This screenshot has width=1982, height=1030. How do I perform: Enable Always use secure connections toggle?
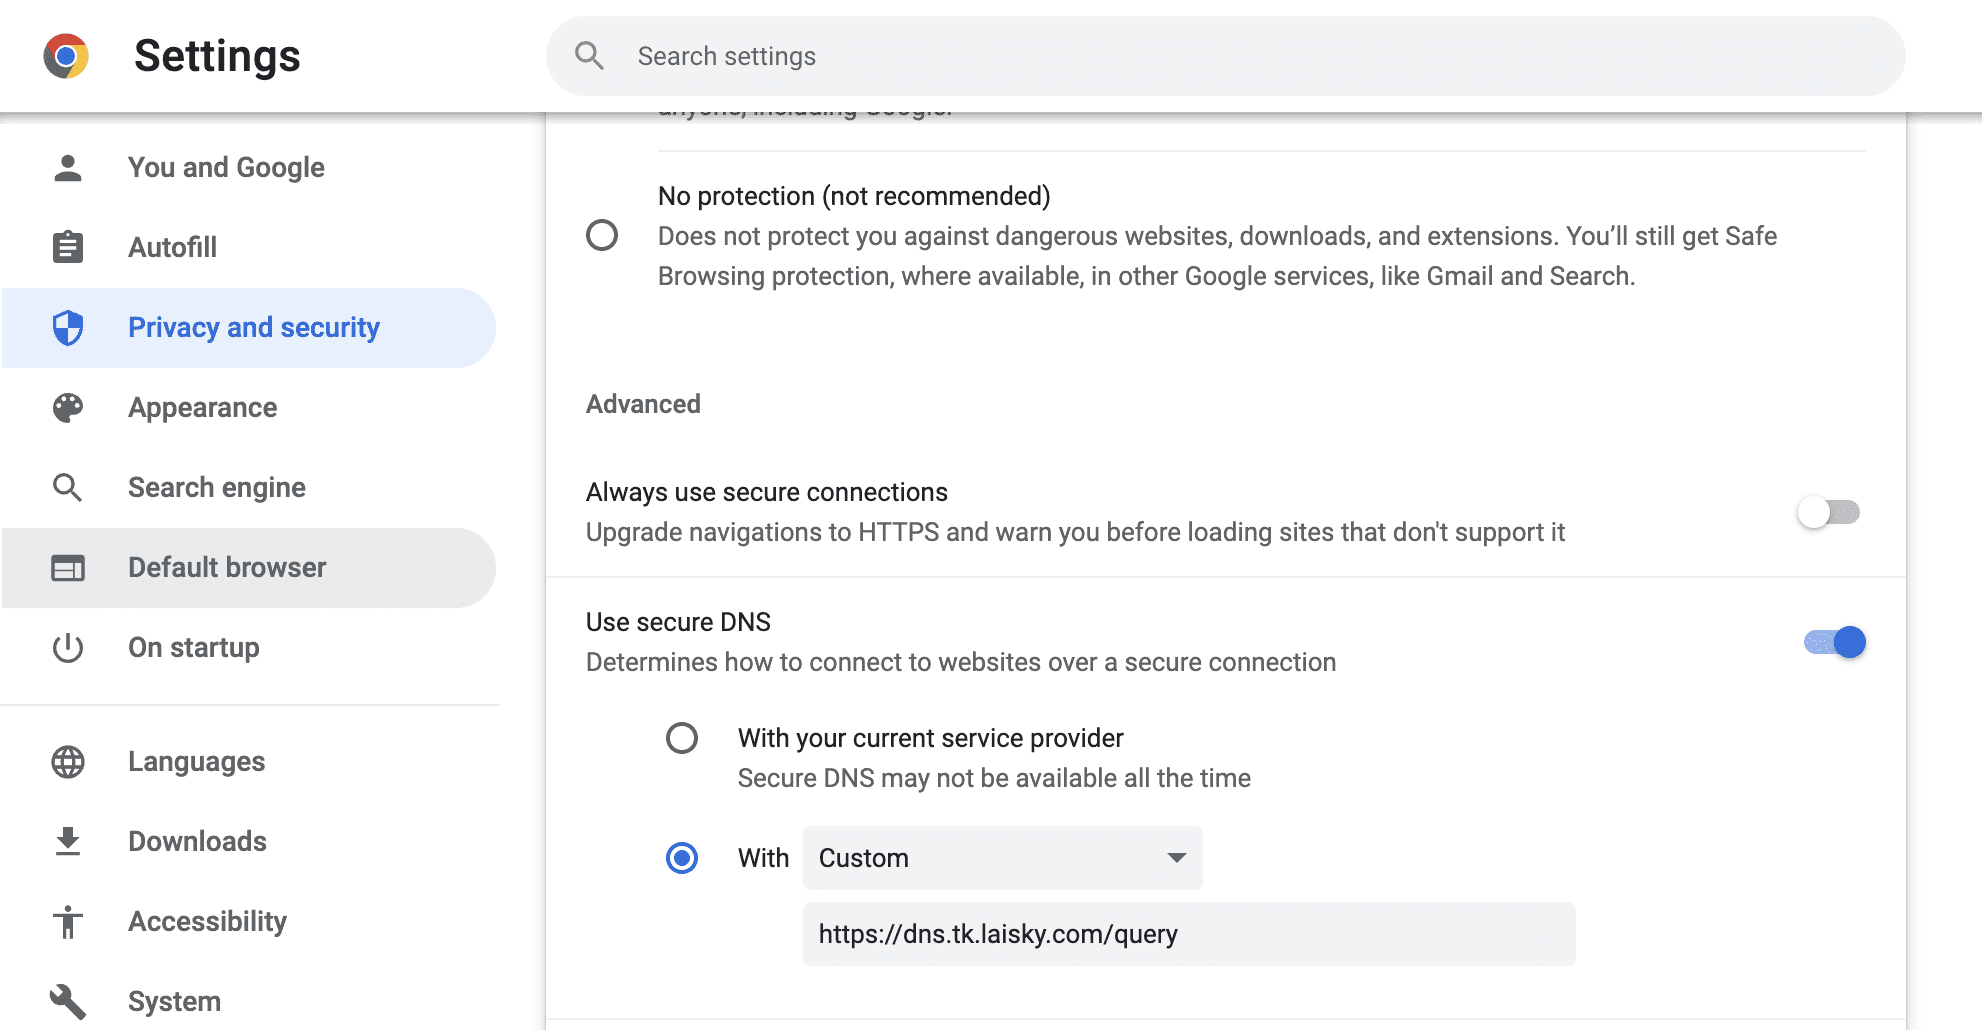(x=1828, y=512)
